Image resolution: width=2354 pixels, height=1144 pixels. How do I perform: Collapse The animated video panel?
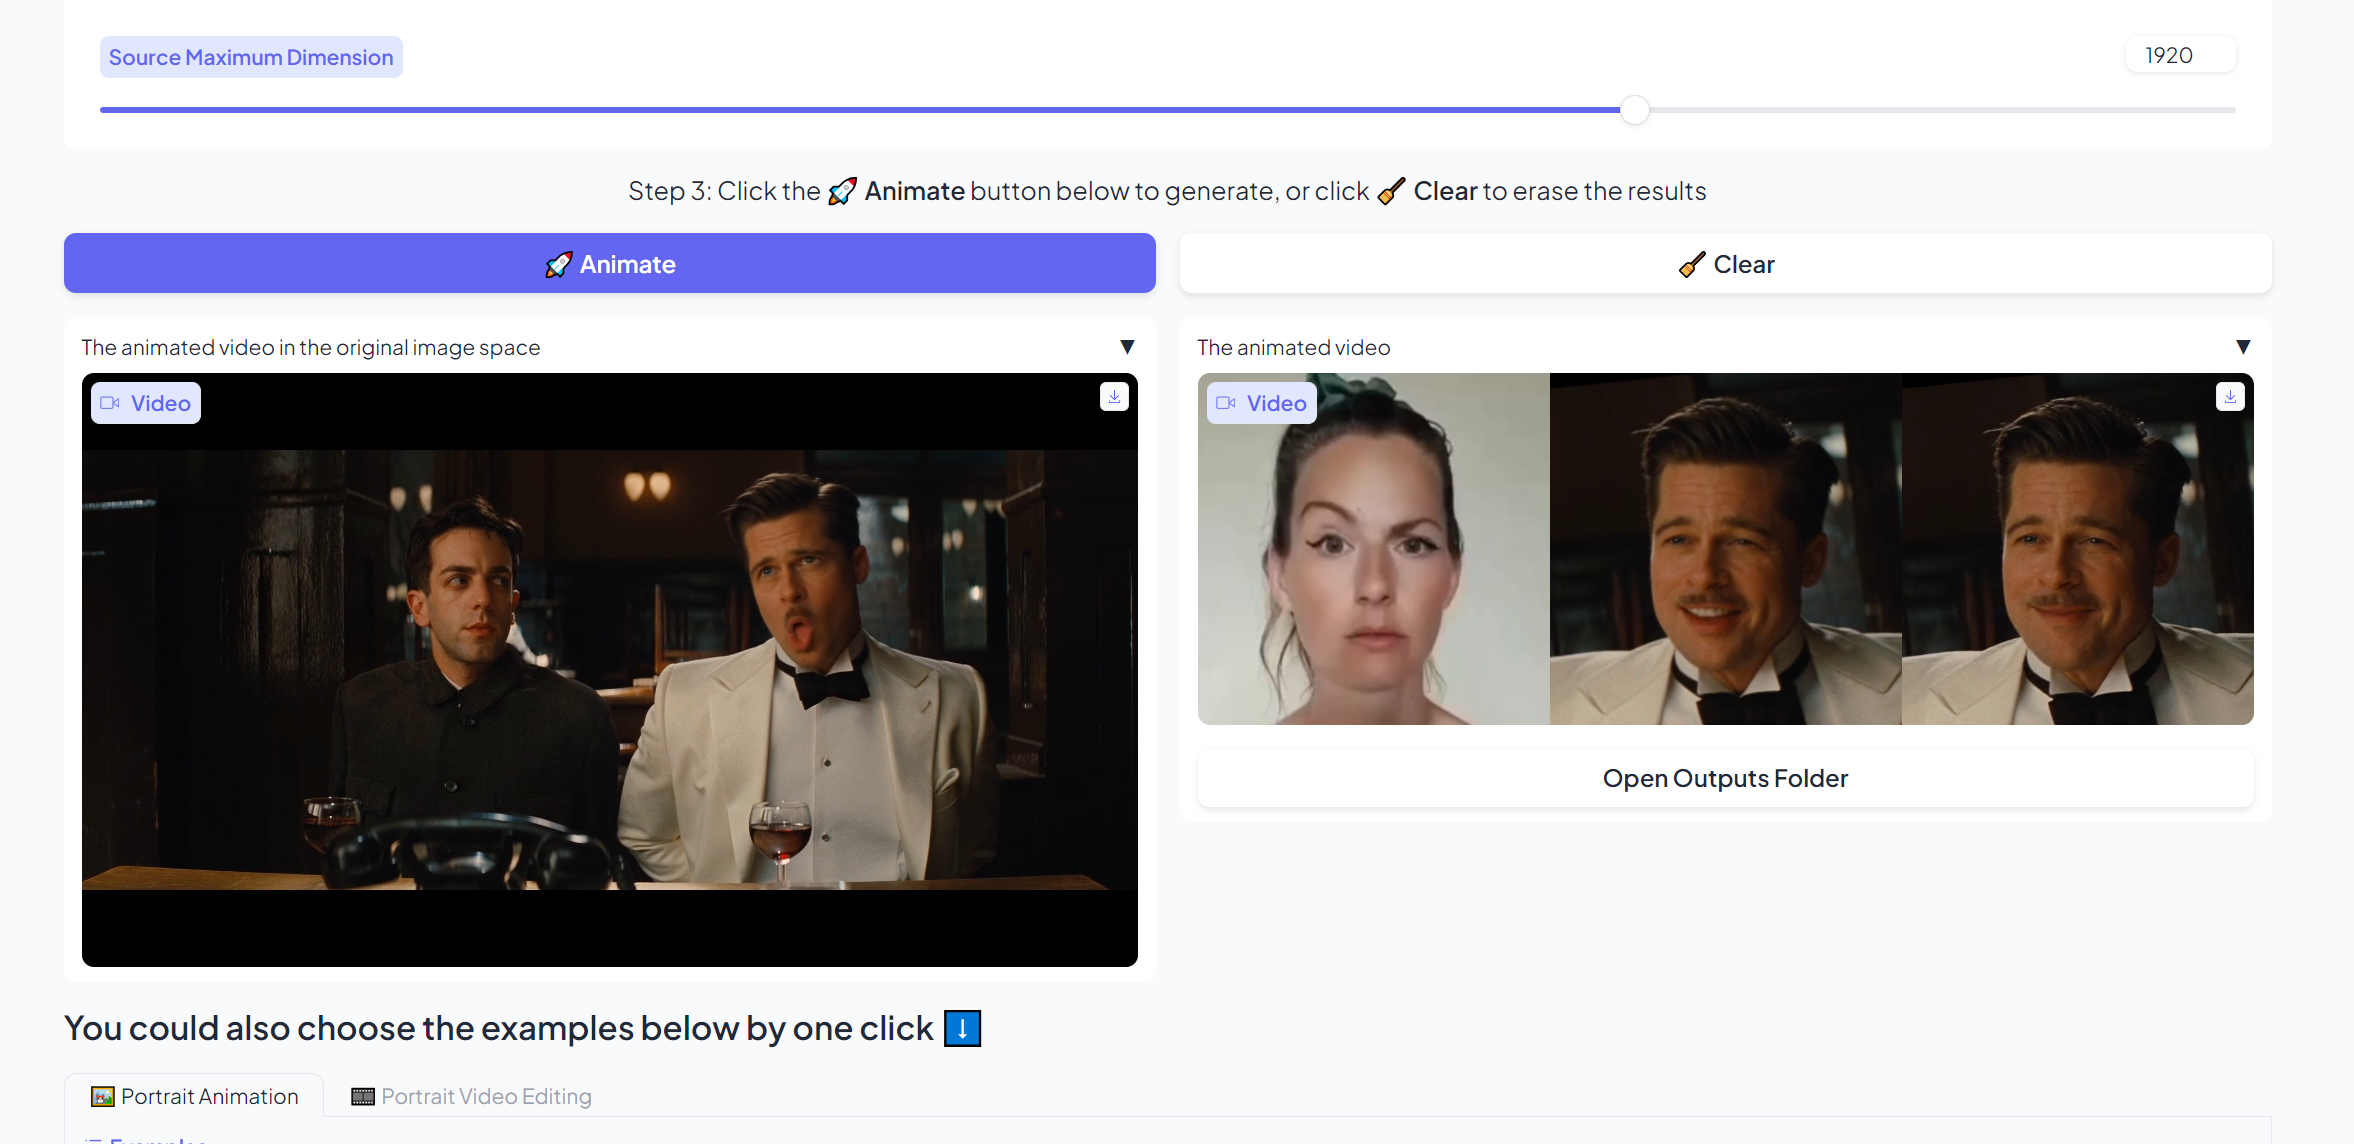click(2243, 347)
